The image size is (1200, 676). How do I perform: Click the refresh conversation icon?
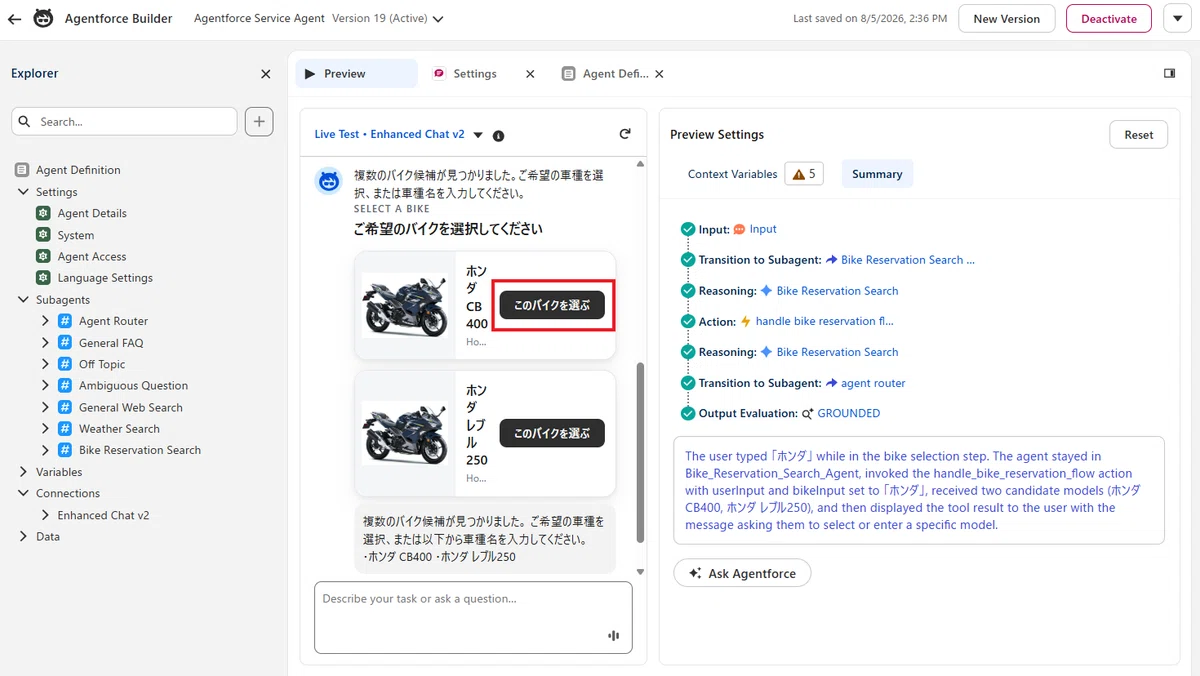tap(625, 134)
